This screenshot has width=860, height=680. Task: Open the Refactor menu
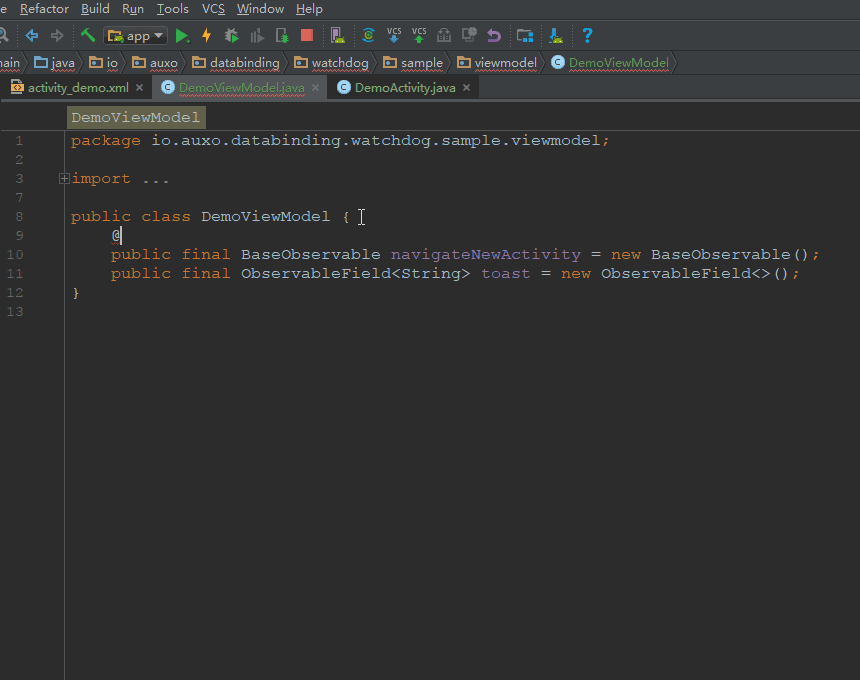[44, 9]
